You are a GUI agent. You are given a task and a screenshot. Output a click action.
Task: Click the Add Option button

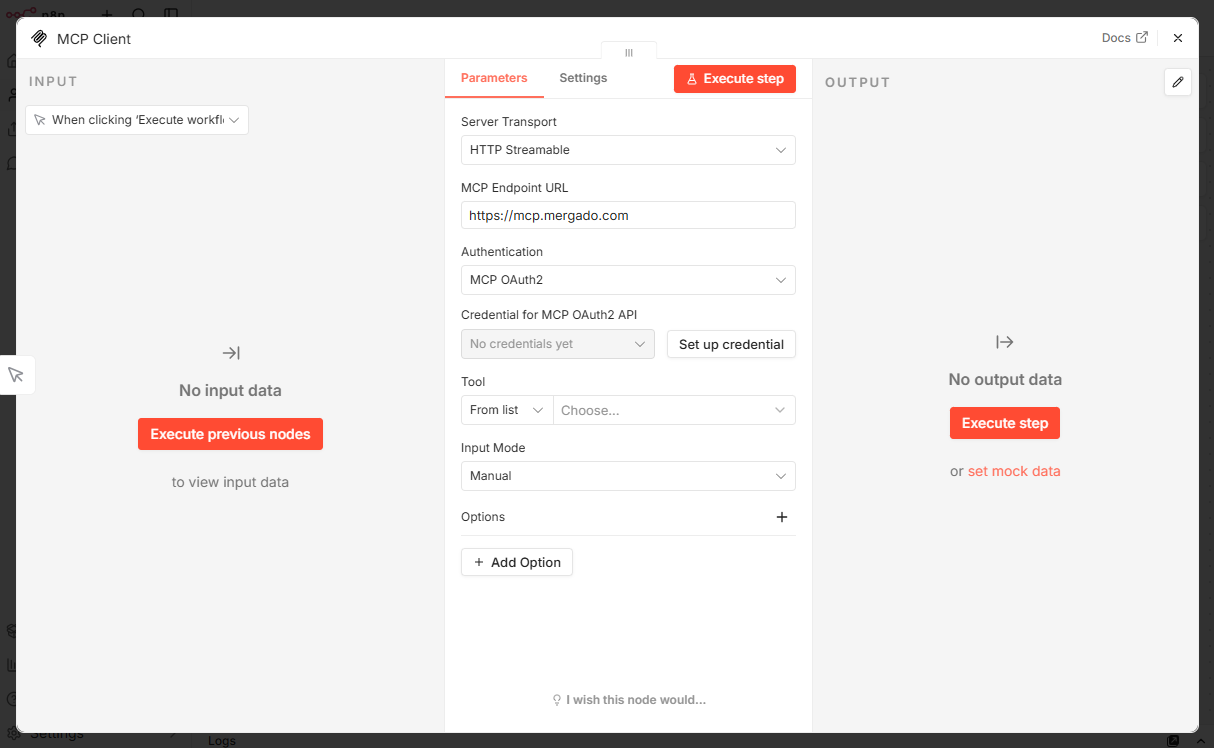coord(517,562)
